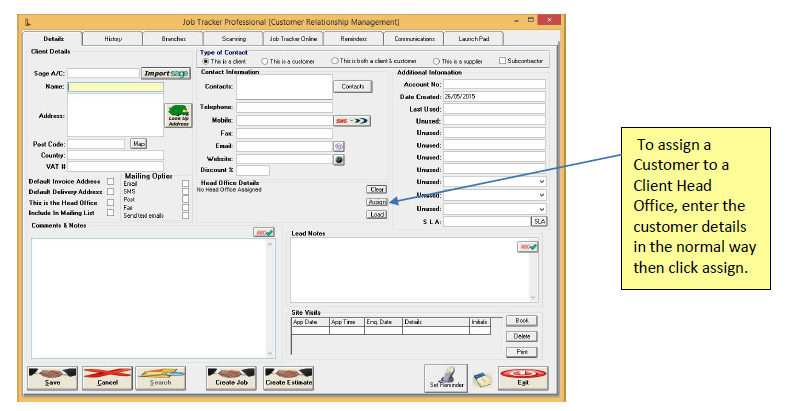Click the Sage A/C input field
This screenshot has height=411, width=804.
103,73
